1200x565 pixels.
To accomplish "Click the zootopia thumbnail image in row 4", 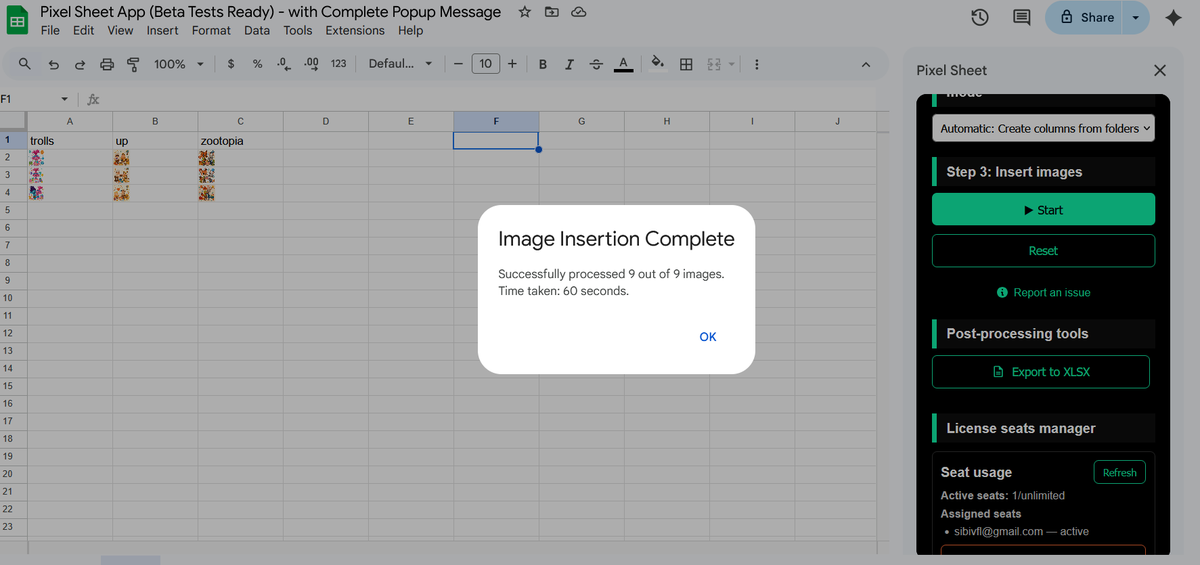I will tap(206, 193).
